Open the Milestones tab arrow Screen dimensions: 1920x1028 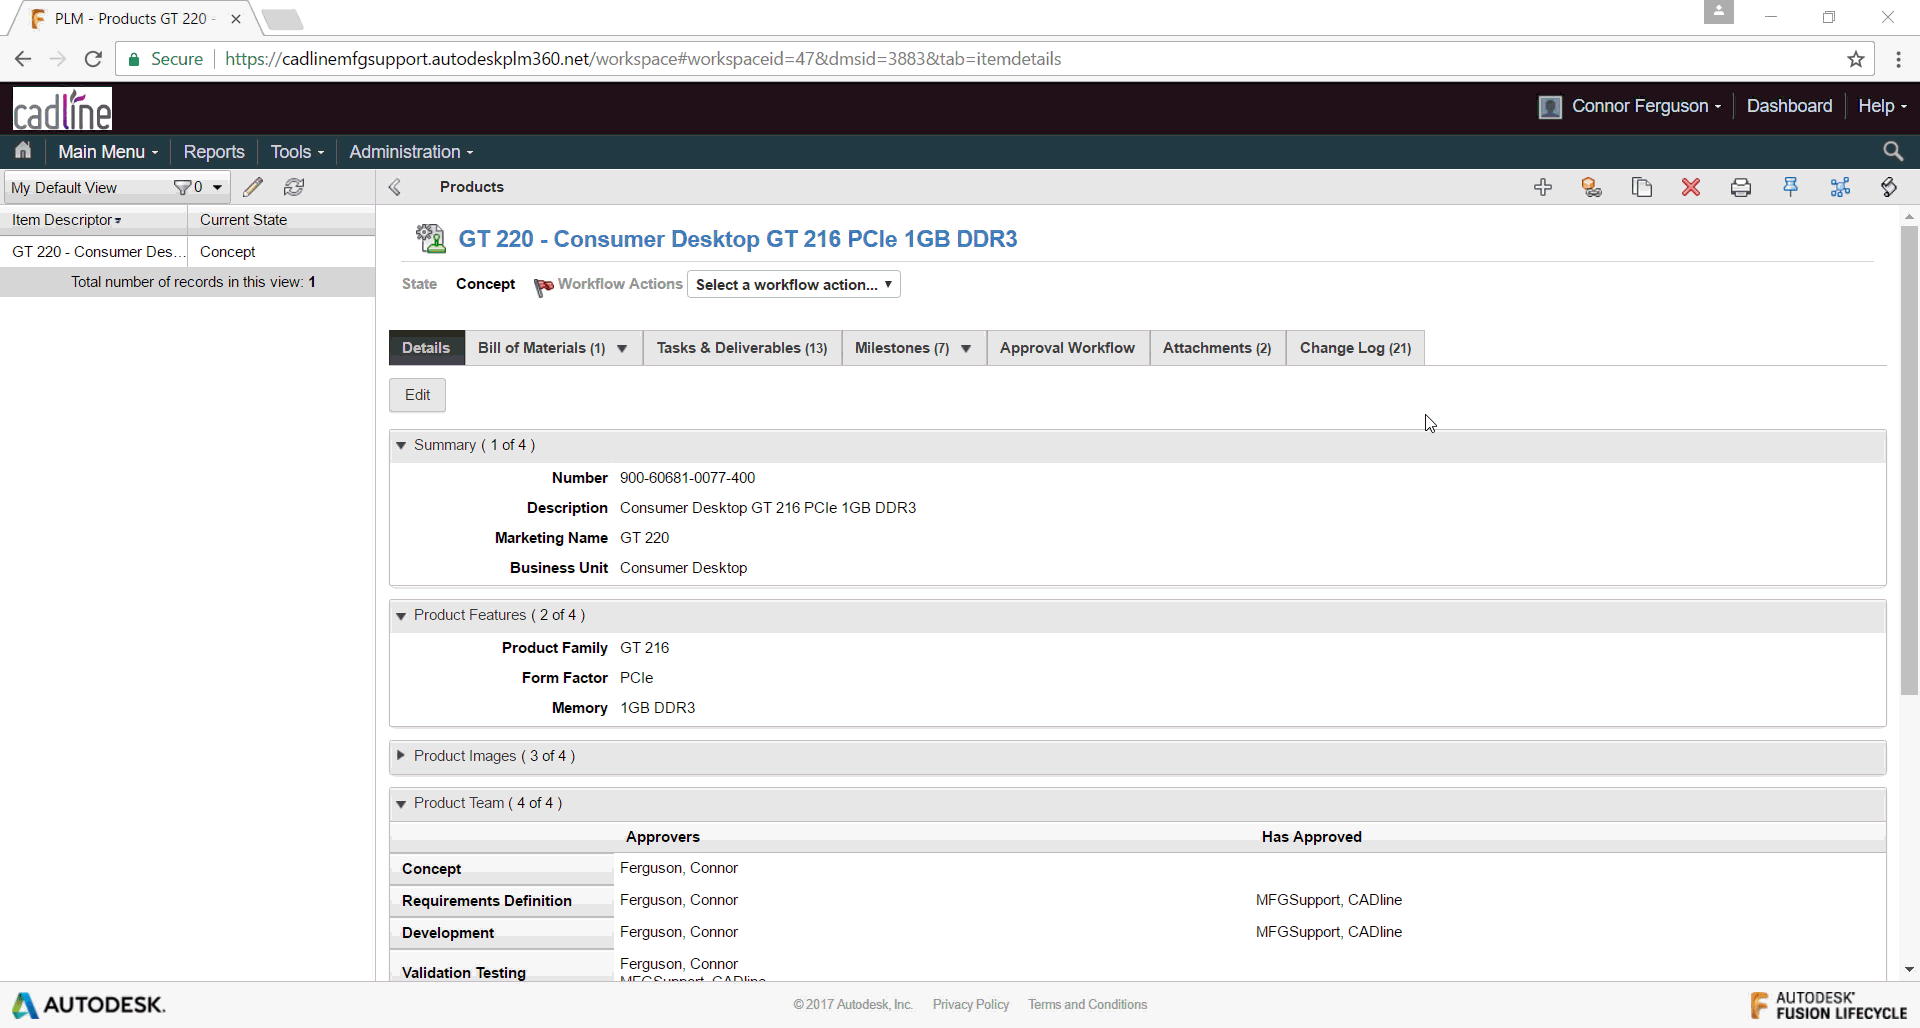966,348
